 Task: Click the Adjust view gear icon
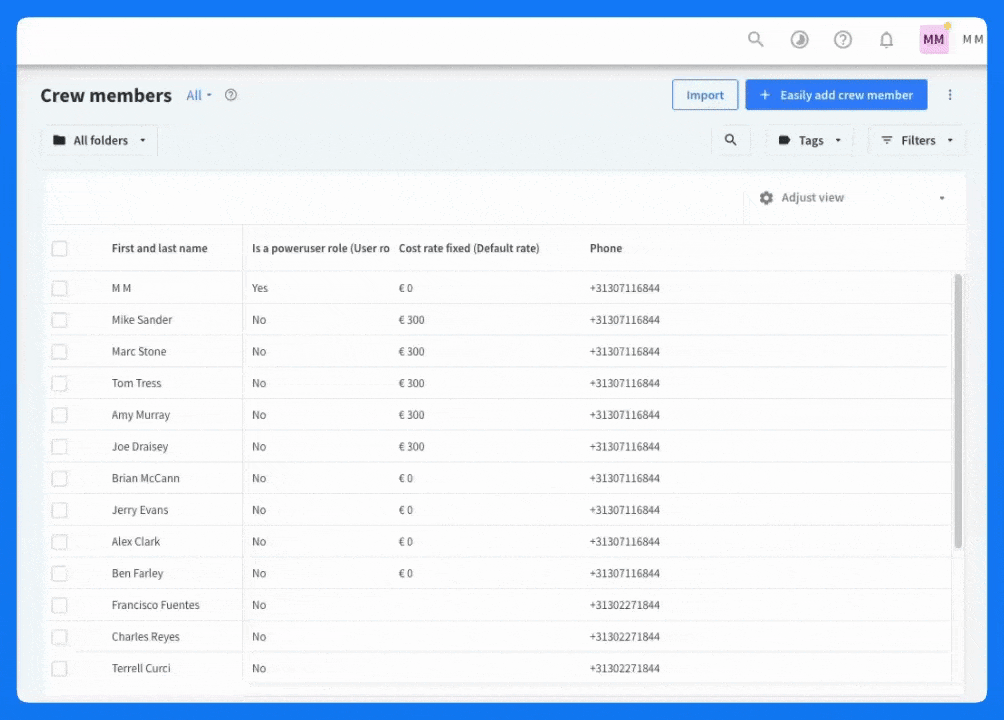[x=766, y=198]
